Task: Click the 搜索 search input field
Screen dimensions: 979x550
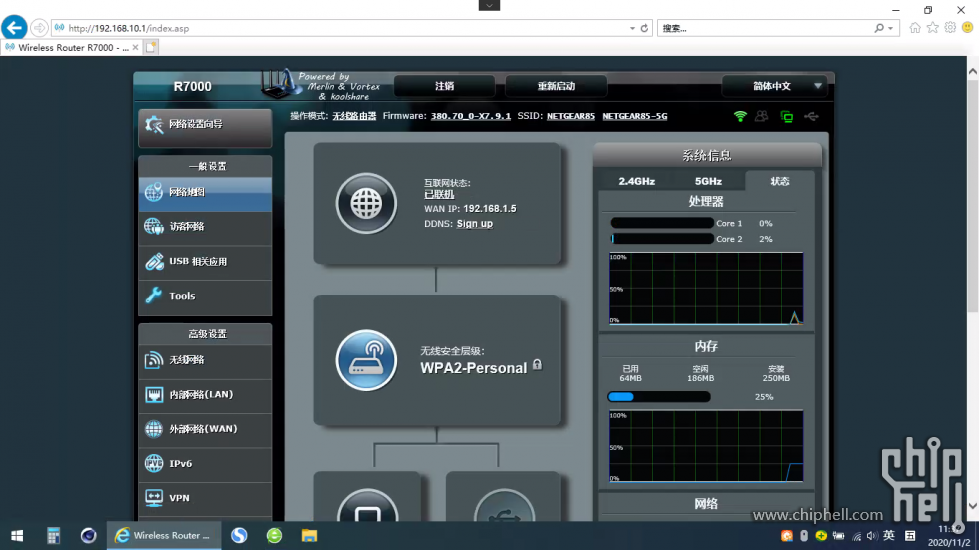Action: (x=765, y=28)
